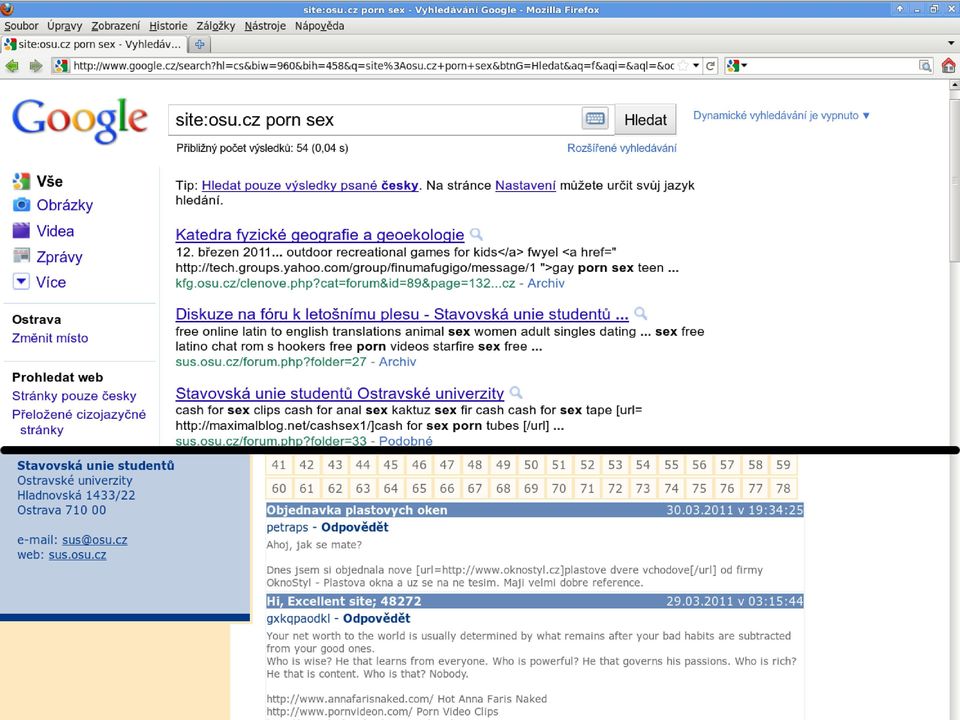Open the Katedra fyzické geografie a geoekologie result

pos(320,234)
